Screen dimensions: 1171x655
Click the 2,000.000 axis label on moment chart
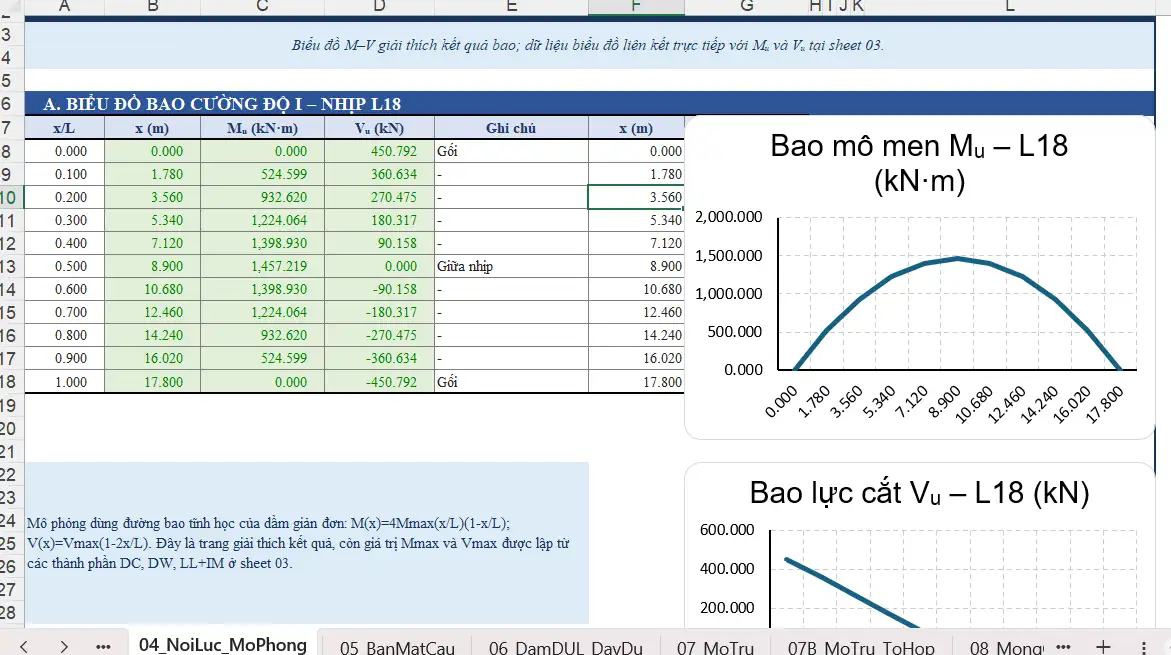point(729,217)
